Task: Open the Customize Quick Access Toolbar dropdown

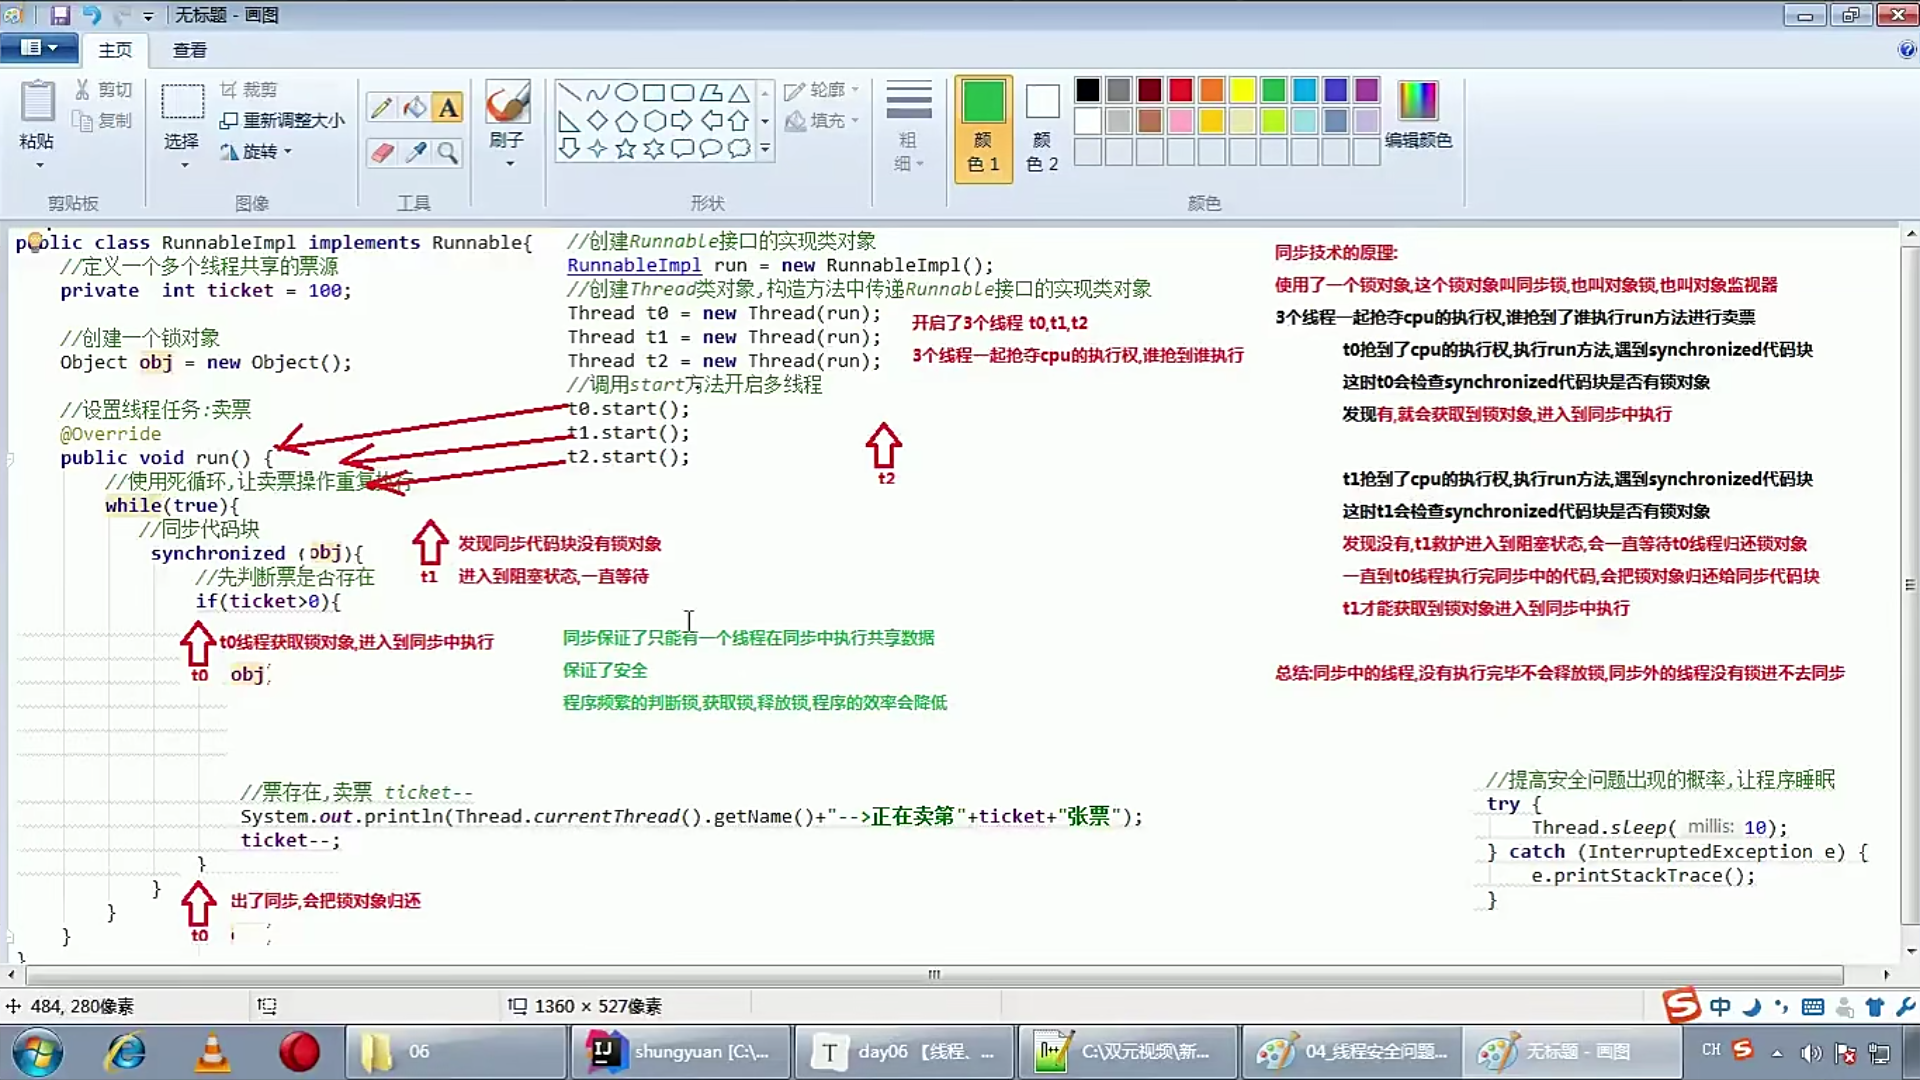Action: tap(148, 16)
